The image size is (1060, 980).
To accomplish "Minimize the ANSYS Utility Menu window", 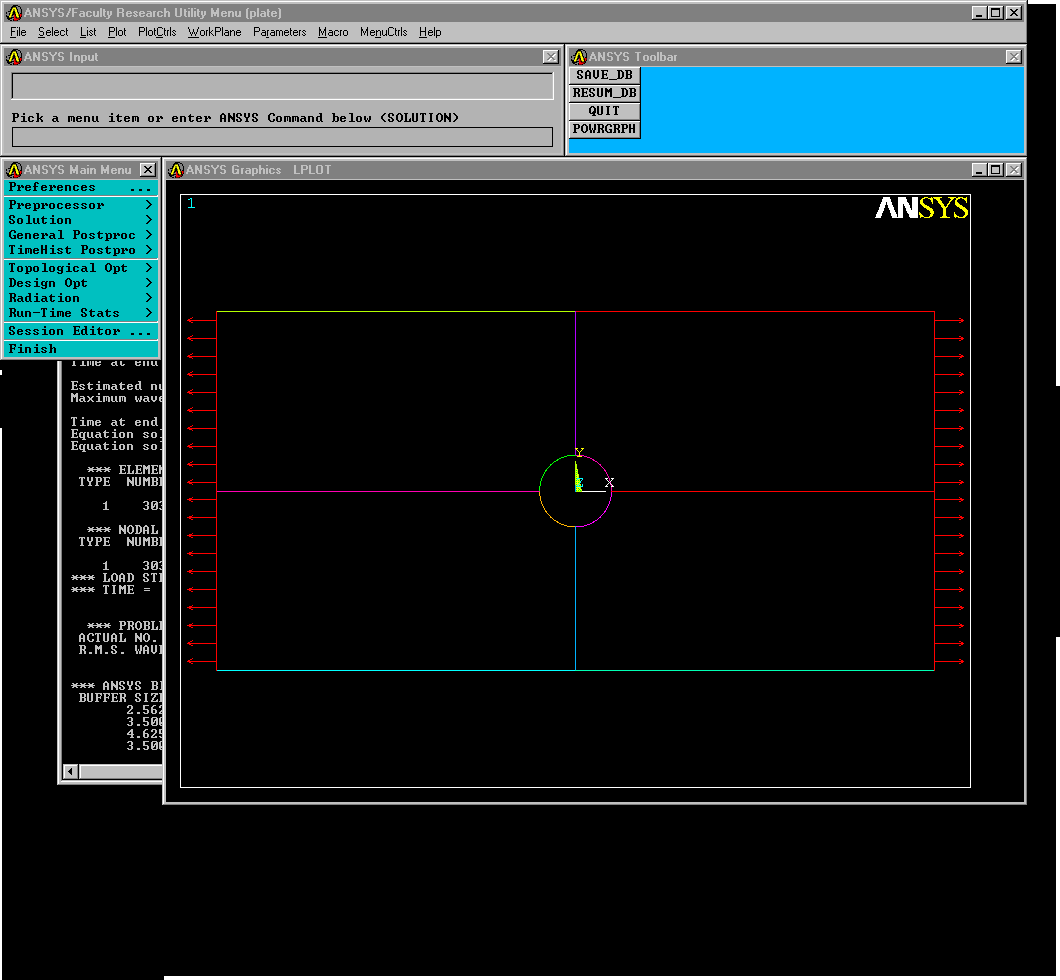I will pyautogui.click(x=979, y=13).
